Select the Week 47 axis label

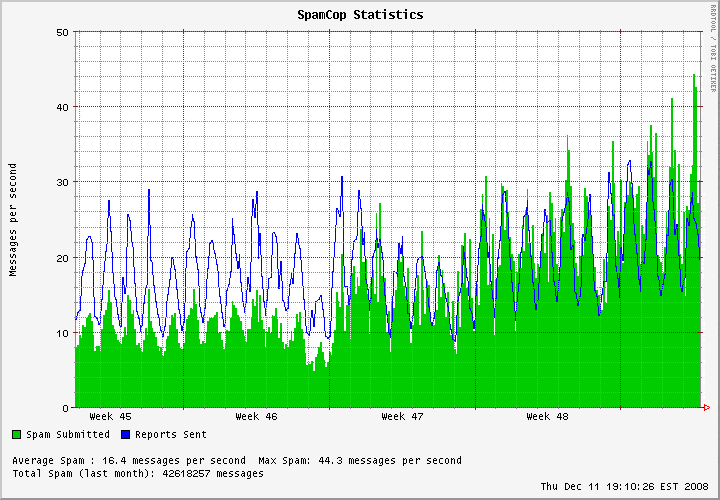[x=402, y=416]
